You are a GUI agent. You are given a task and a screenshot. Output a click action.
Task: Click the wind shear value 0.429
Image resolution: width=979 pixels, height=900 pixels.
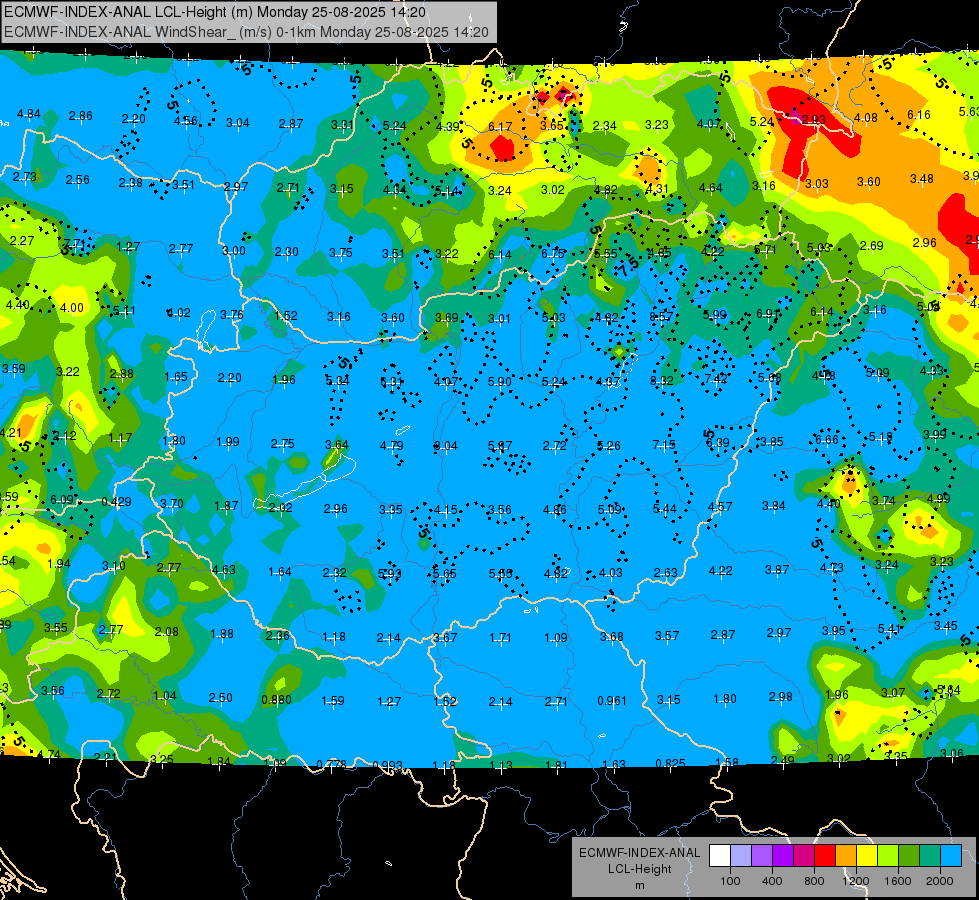pyautogui.click(x=116, y=502)
